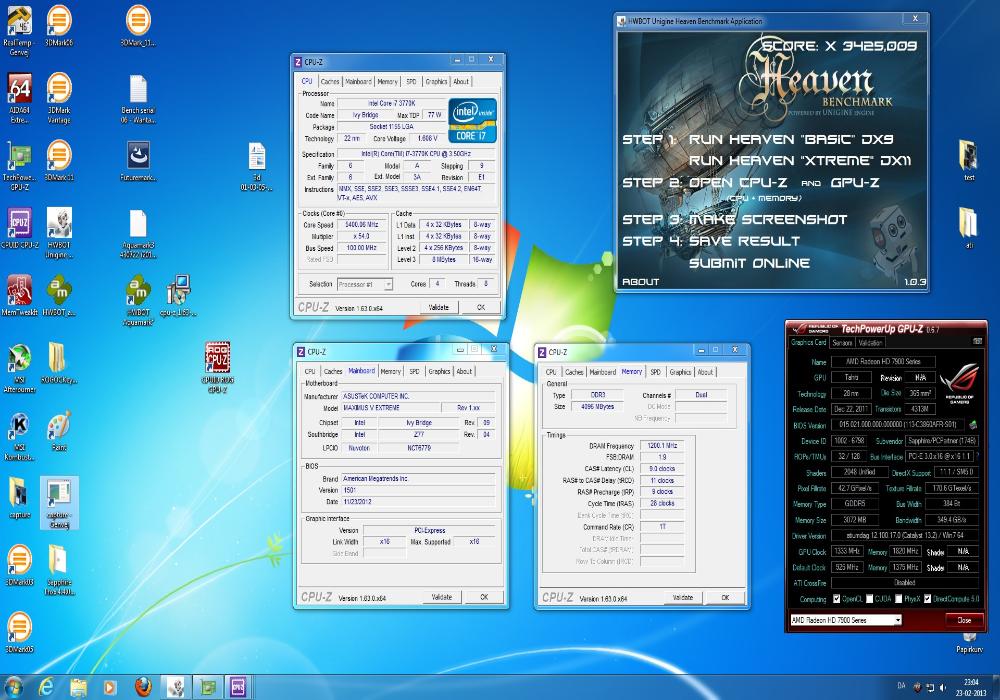Image resolution: width=1000 pixels, height=700 pixels.
Task: Open the CPUID ROG CPU-Z desktop shortcut
Action: (x=217, y=367)
